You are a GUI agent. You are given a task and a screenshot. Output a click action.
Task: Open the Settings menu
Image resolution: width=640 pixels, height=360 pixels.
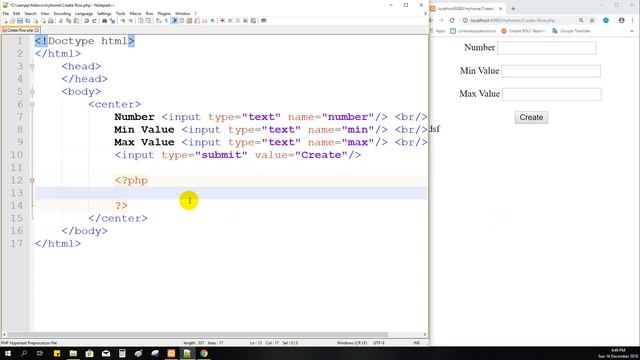pyautogui.click(x=104, y=13)
